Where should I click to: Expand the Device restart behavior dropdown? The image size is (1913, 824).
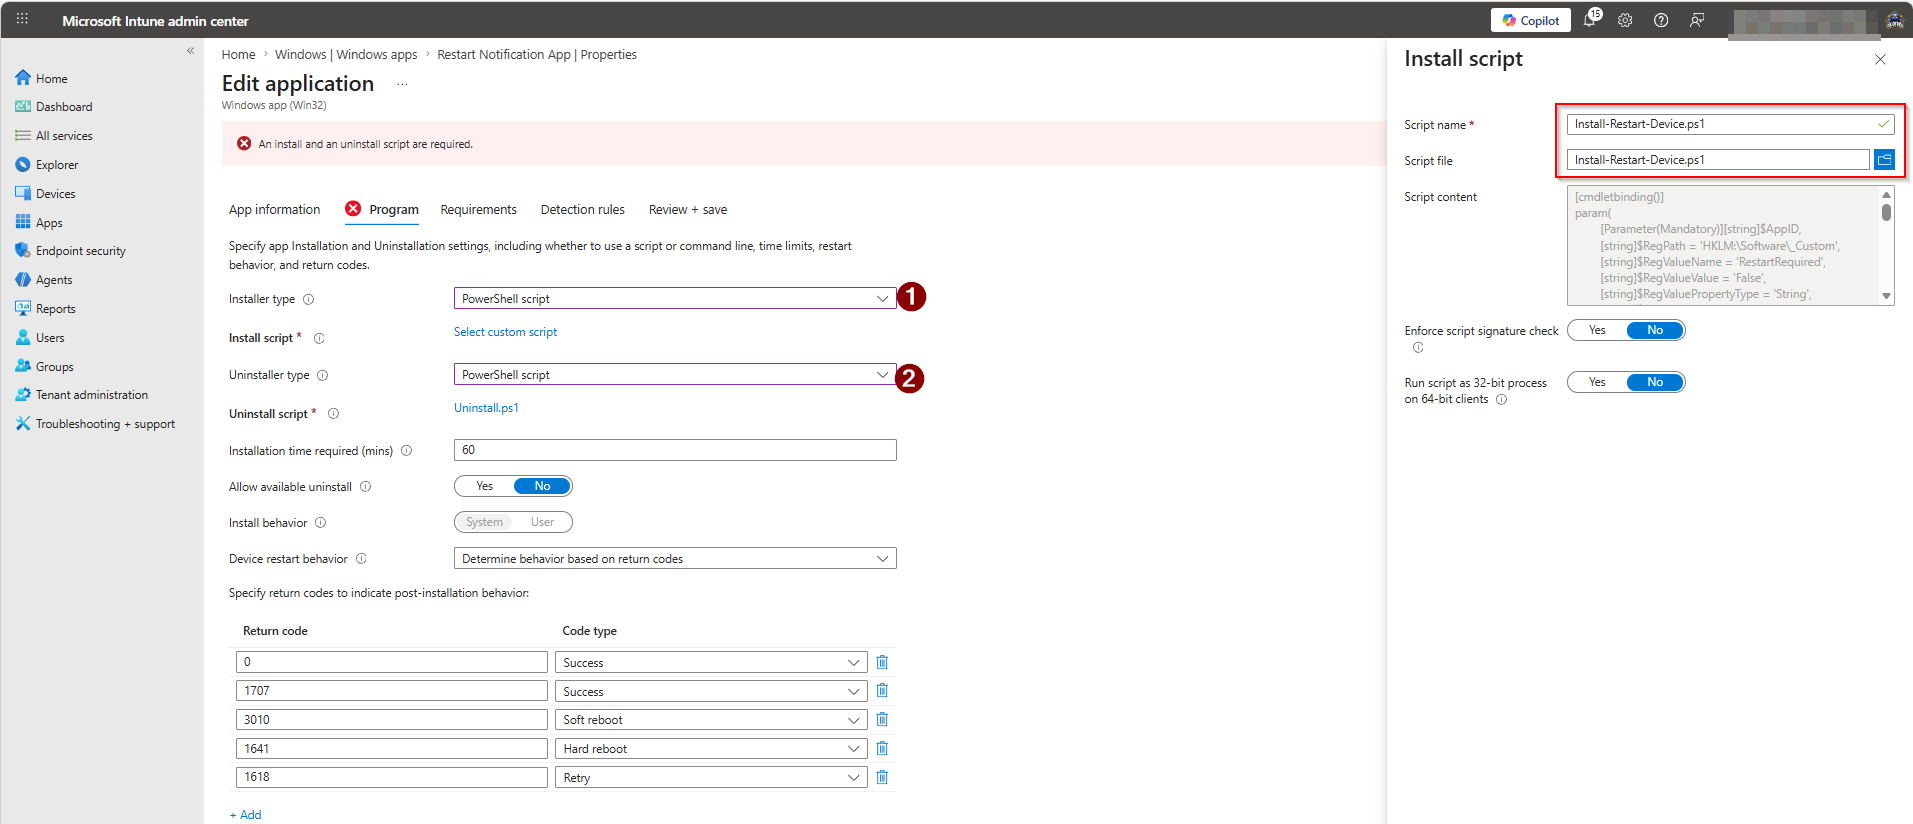click(675, 558)
